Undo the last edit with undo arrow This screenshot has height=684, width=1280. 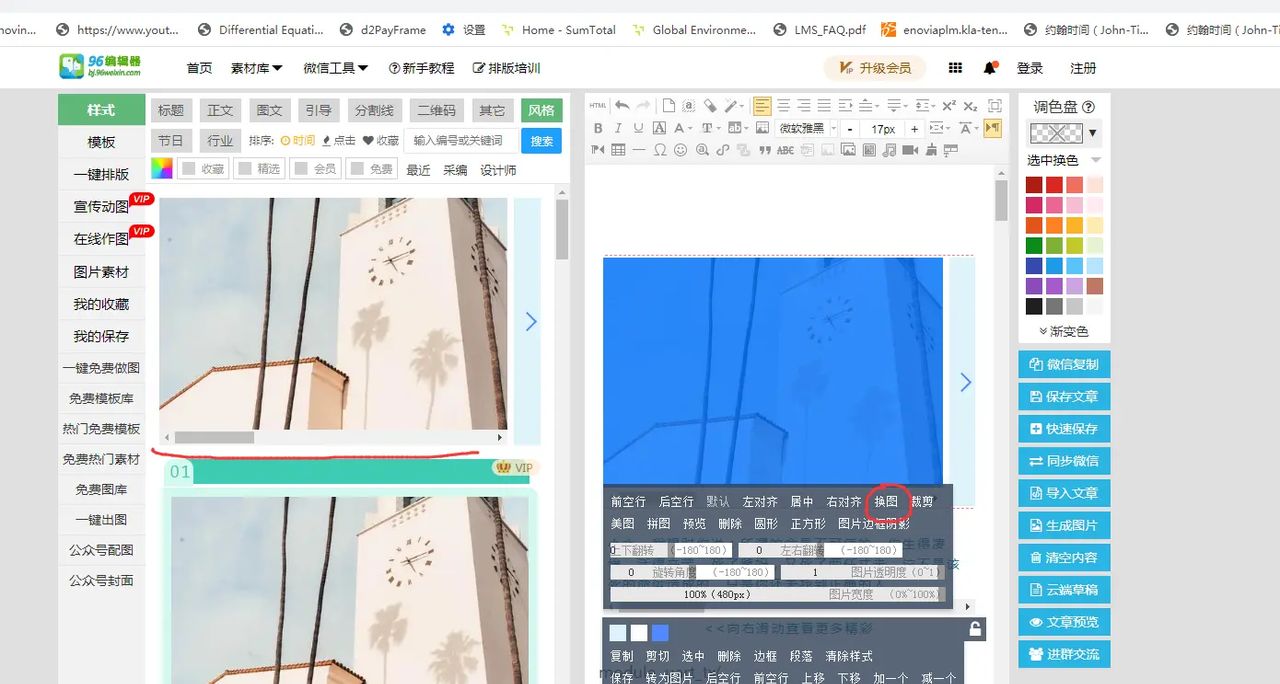tap(621, 105)
